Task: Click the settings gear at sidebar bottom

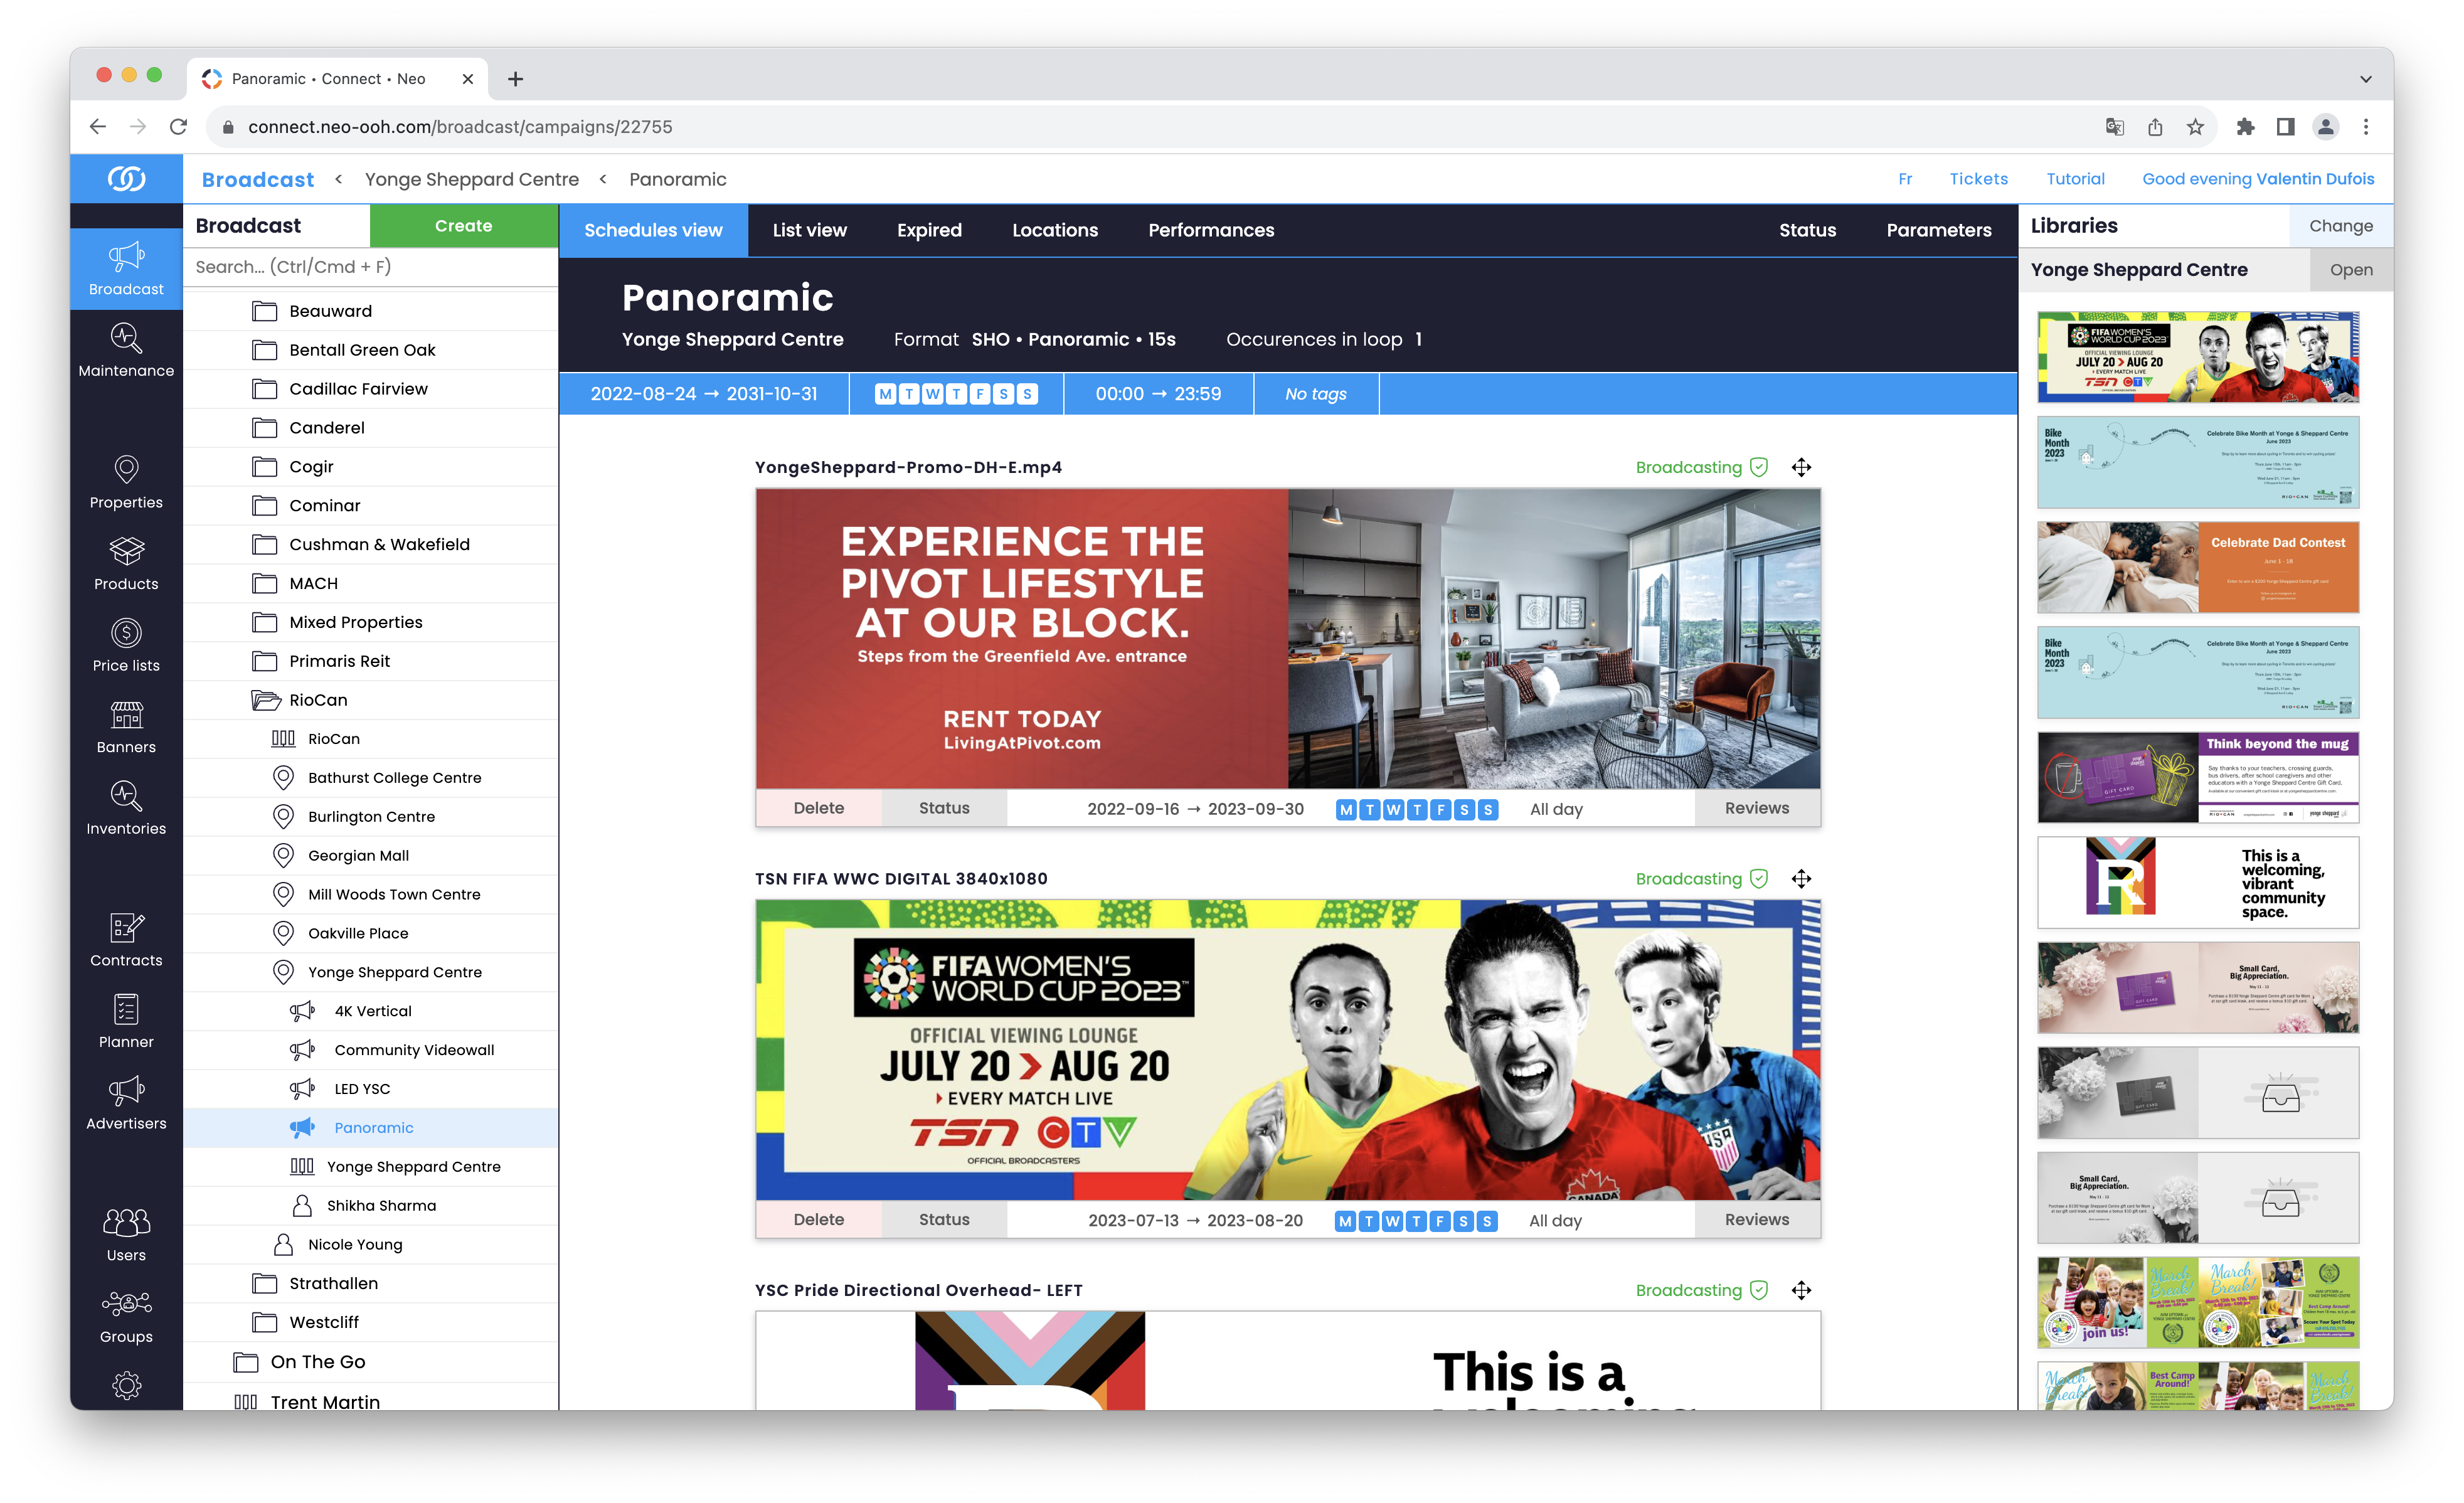Action: pos(126,1386)
